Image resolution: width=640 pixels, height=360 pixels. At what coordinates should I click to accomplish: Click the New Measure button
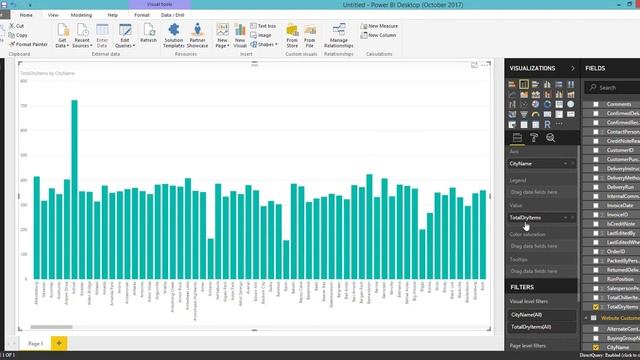tap(379, 26)
